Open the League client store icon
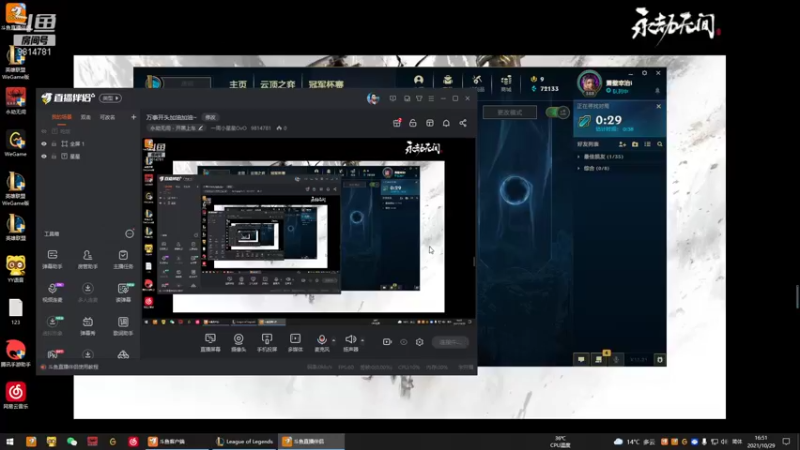This screenshot has width=800, height=450. pos(506,82)
